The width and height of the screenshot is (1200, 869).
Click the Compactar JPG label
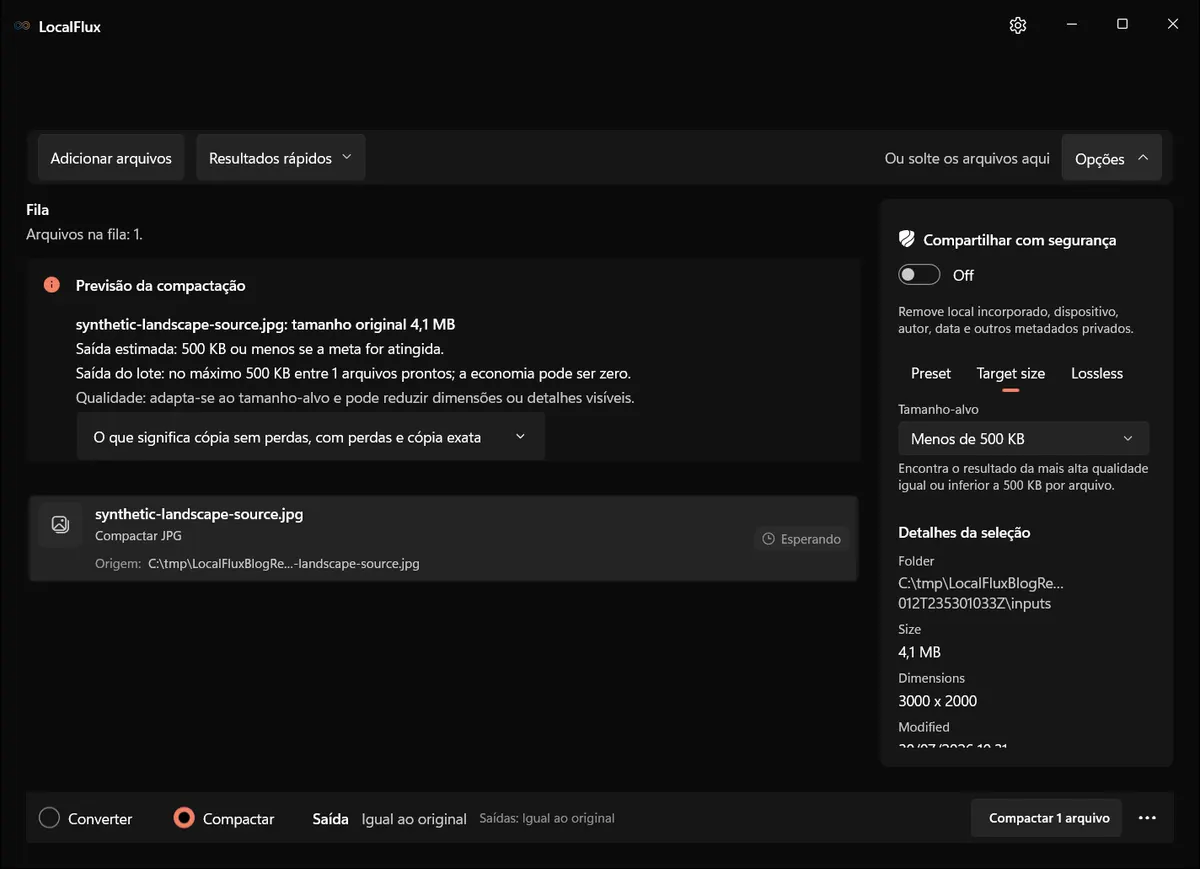click(x=138, y=536)
